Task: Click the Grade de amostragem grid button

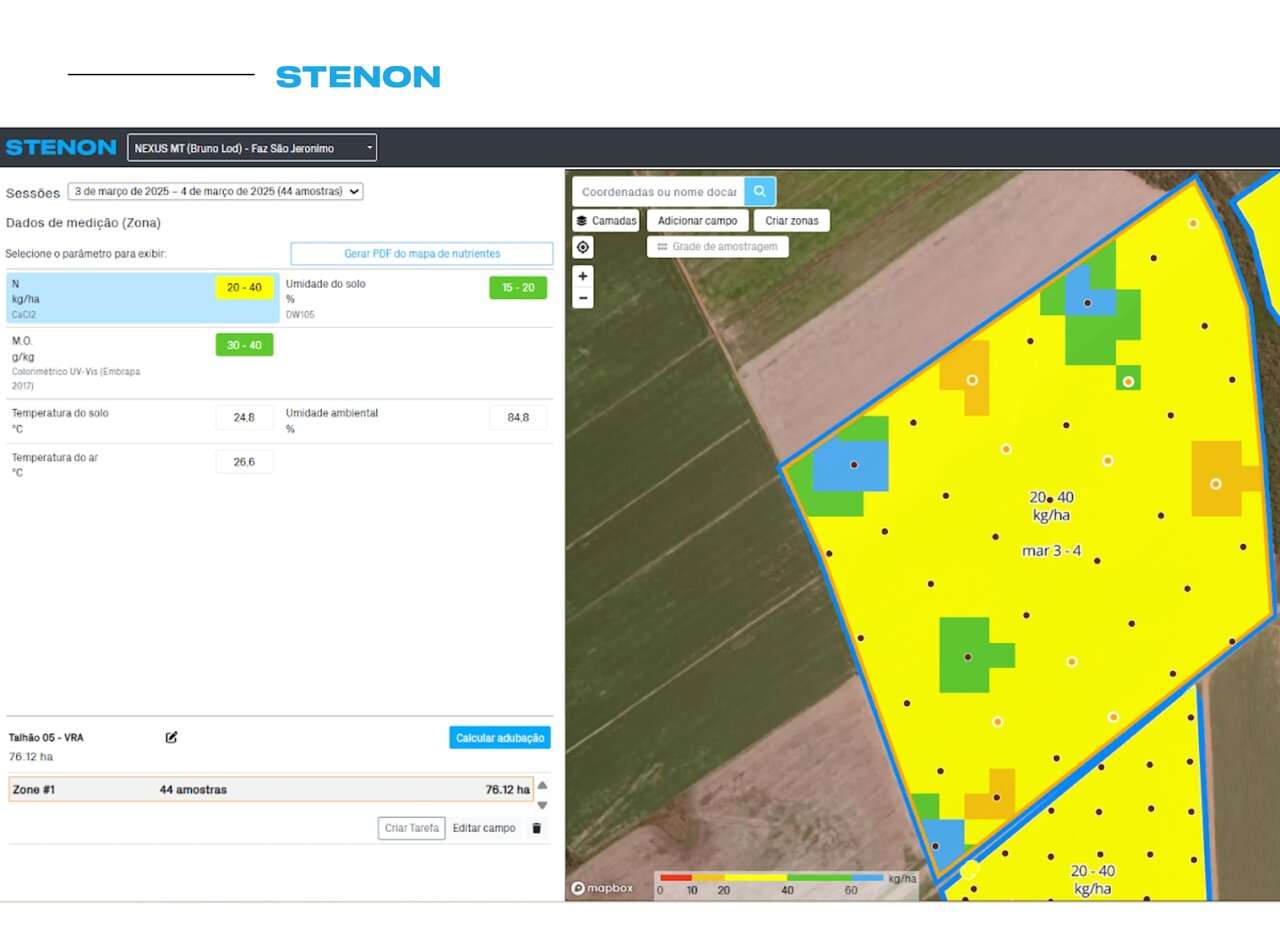Action: (717, 246)
